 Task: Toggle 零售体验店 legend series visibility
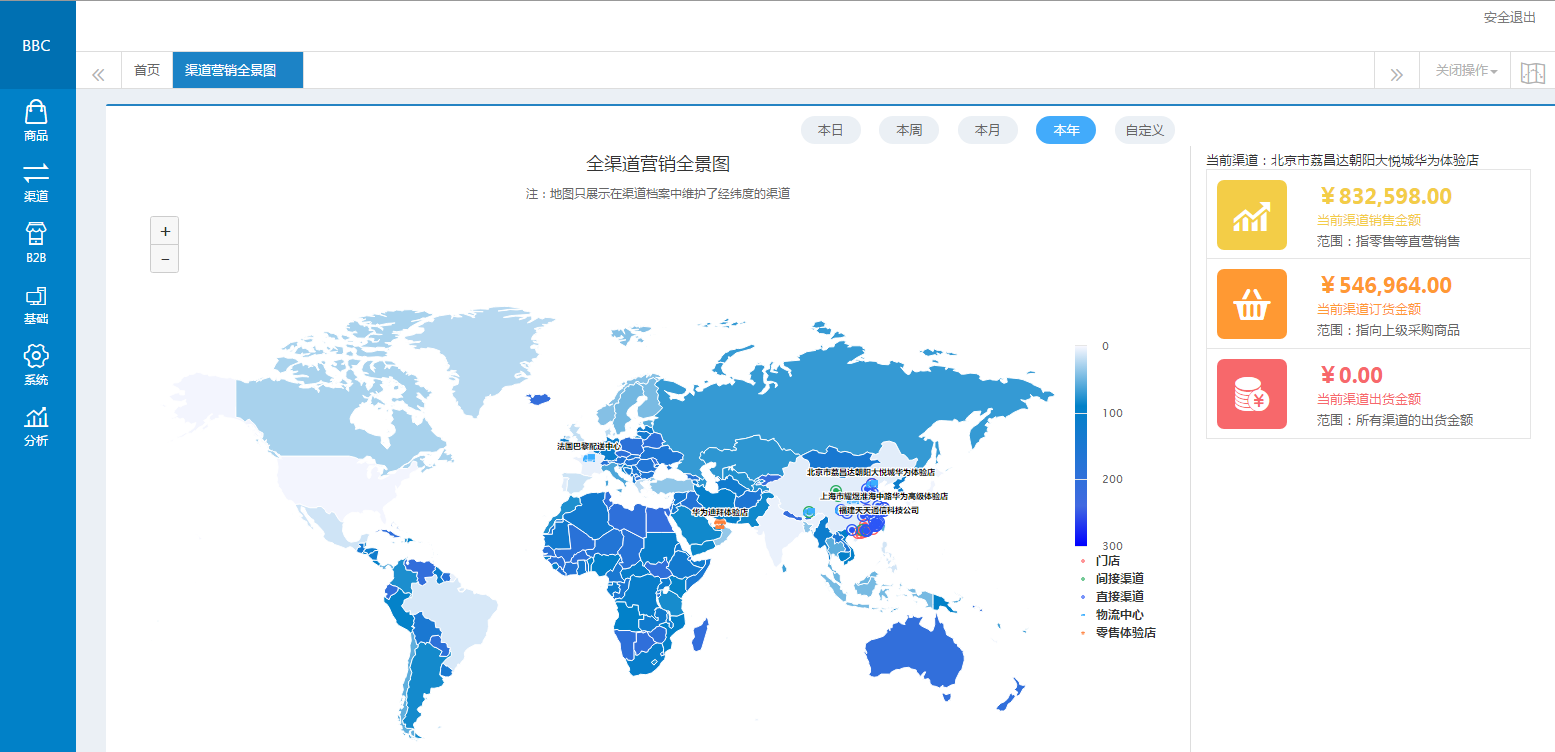pyautogui.click(x=1124, y=633)
